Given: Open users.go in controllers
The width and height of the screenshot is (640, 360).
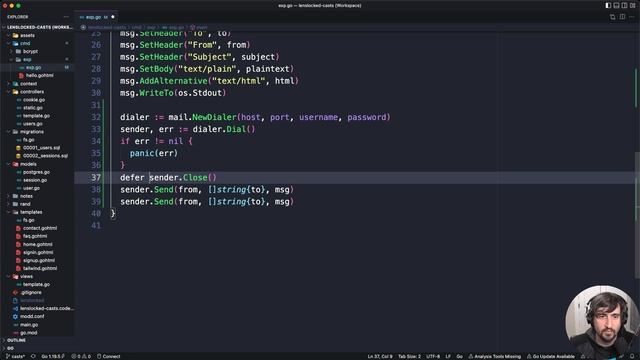Looking at the screenshot, I should (33, 124).
